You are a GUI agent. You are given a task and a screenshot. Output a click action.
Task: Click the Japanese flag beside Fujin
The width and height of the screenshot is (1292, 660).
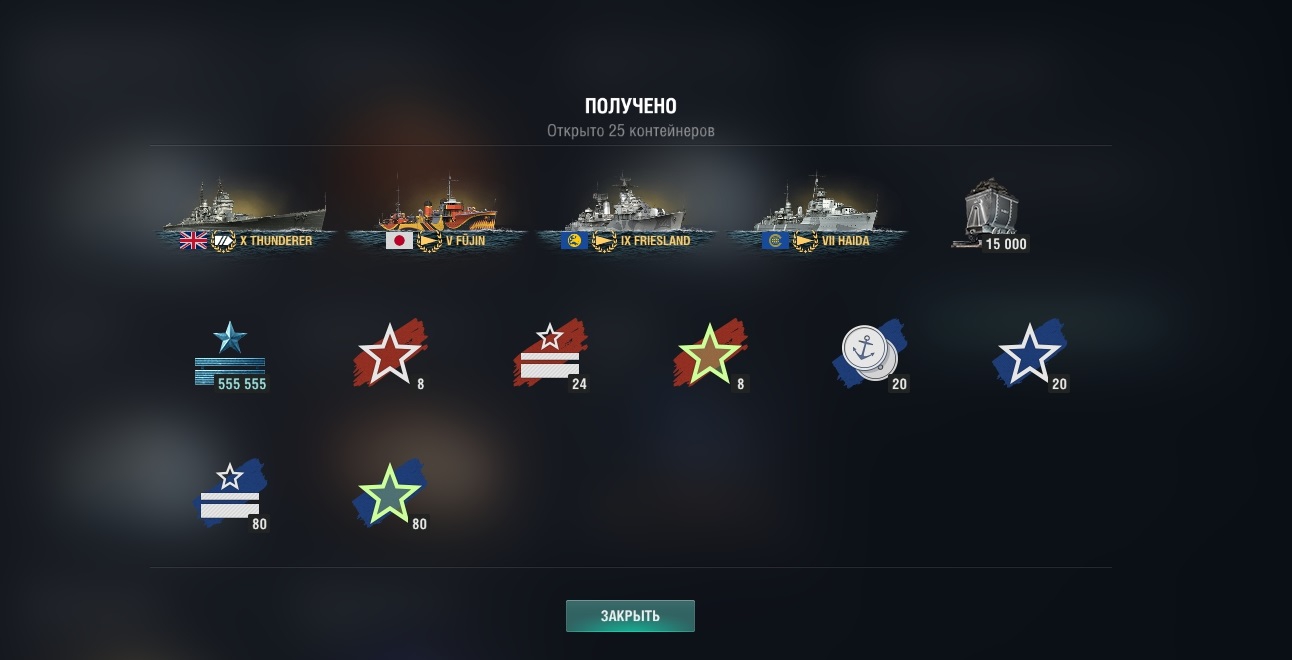pyautogui.click(x=400, y=241)
